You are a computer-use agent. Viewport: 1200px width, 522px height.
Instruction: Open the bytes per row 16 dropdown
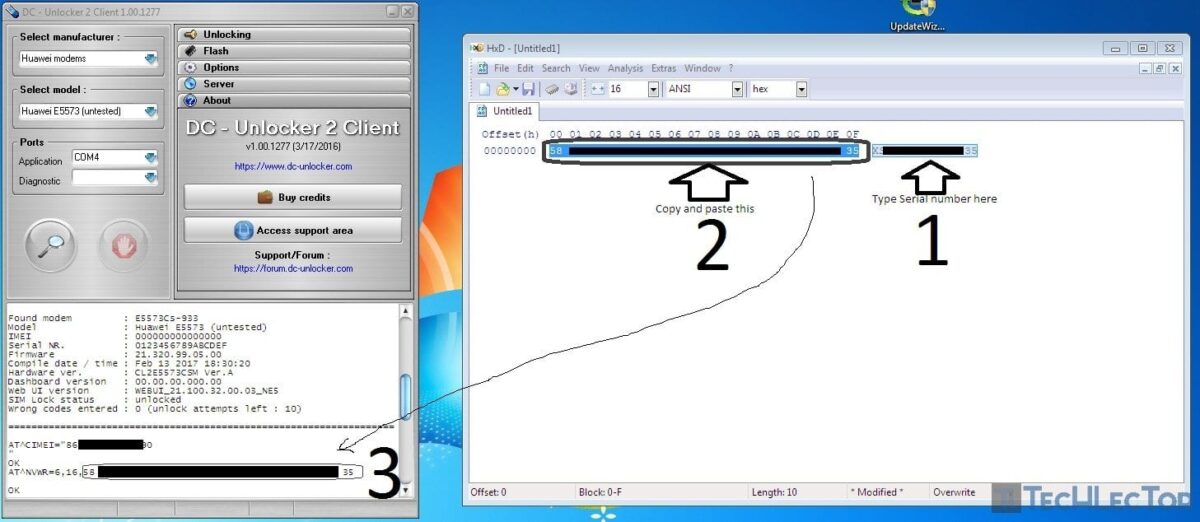653,89
